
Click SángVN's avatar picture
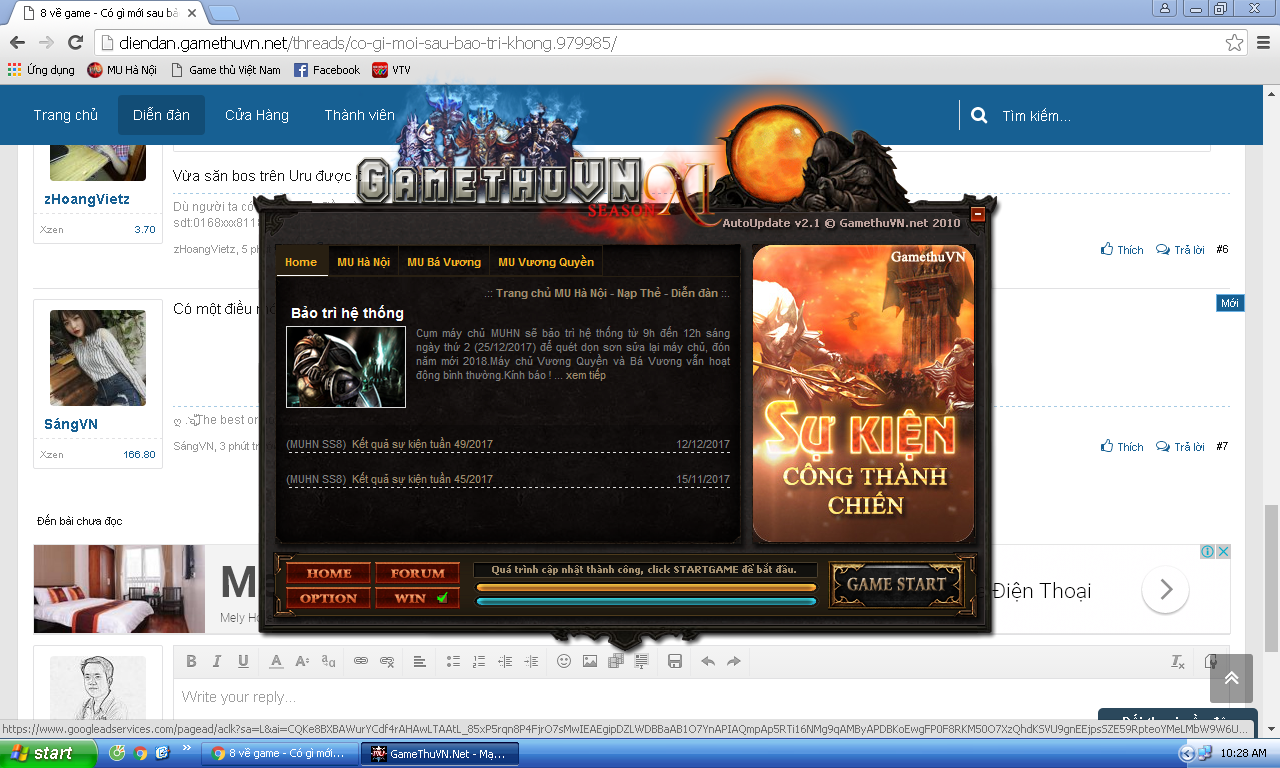(98, 357)
